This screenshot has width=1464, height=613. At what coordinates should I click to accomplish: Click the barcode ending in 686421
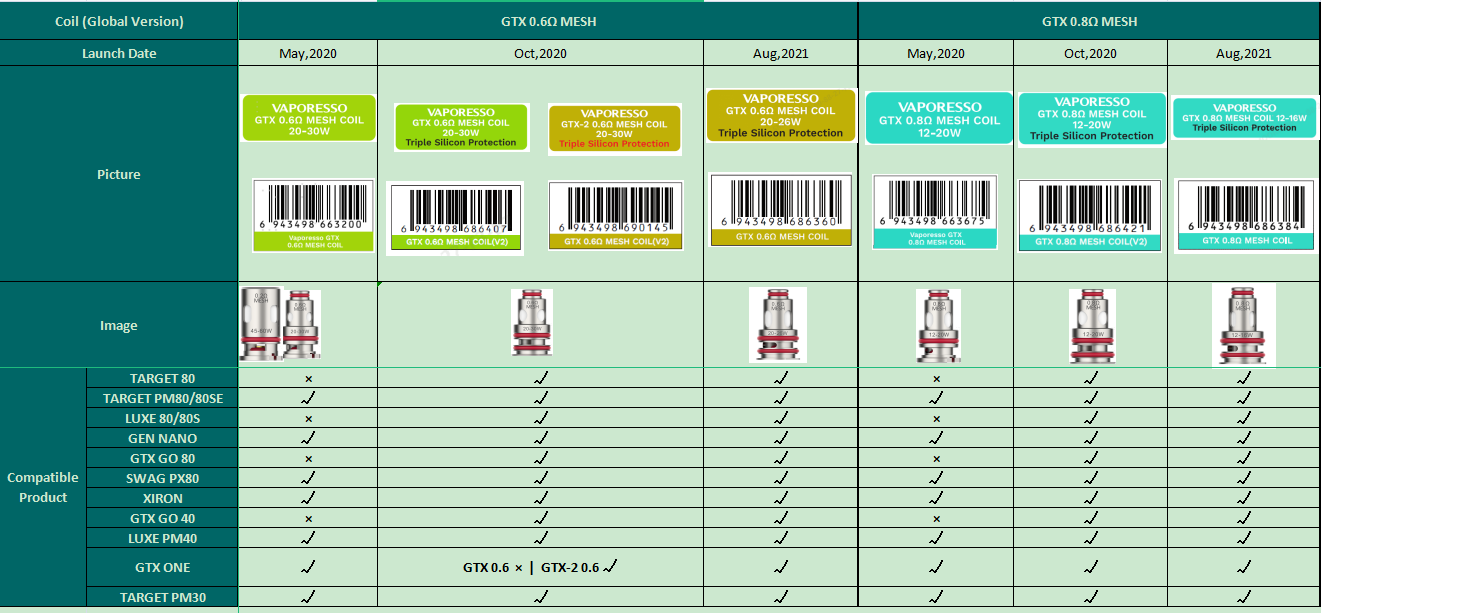click(1090, 215)
